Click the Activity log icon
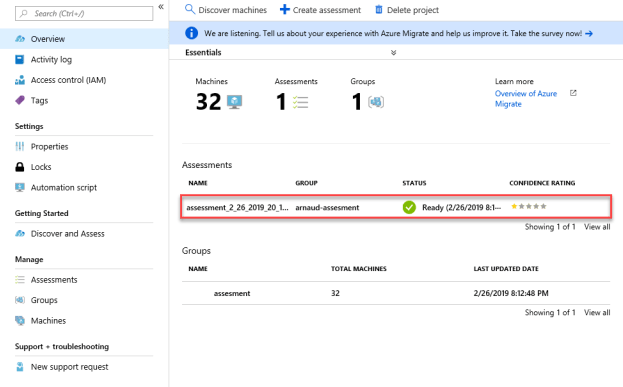Image resolution: width=623 pixels, height=387 pixels. 19,60
